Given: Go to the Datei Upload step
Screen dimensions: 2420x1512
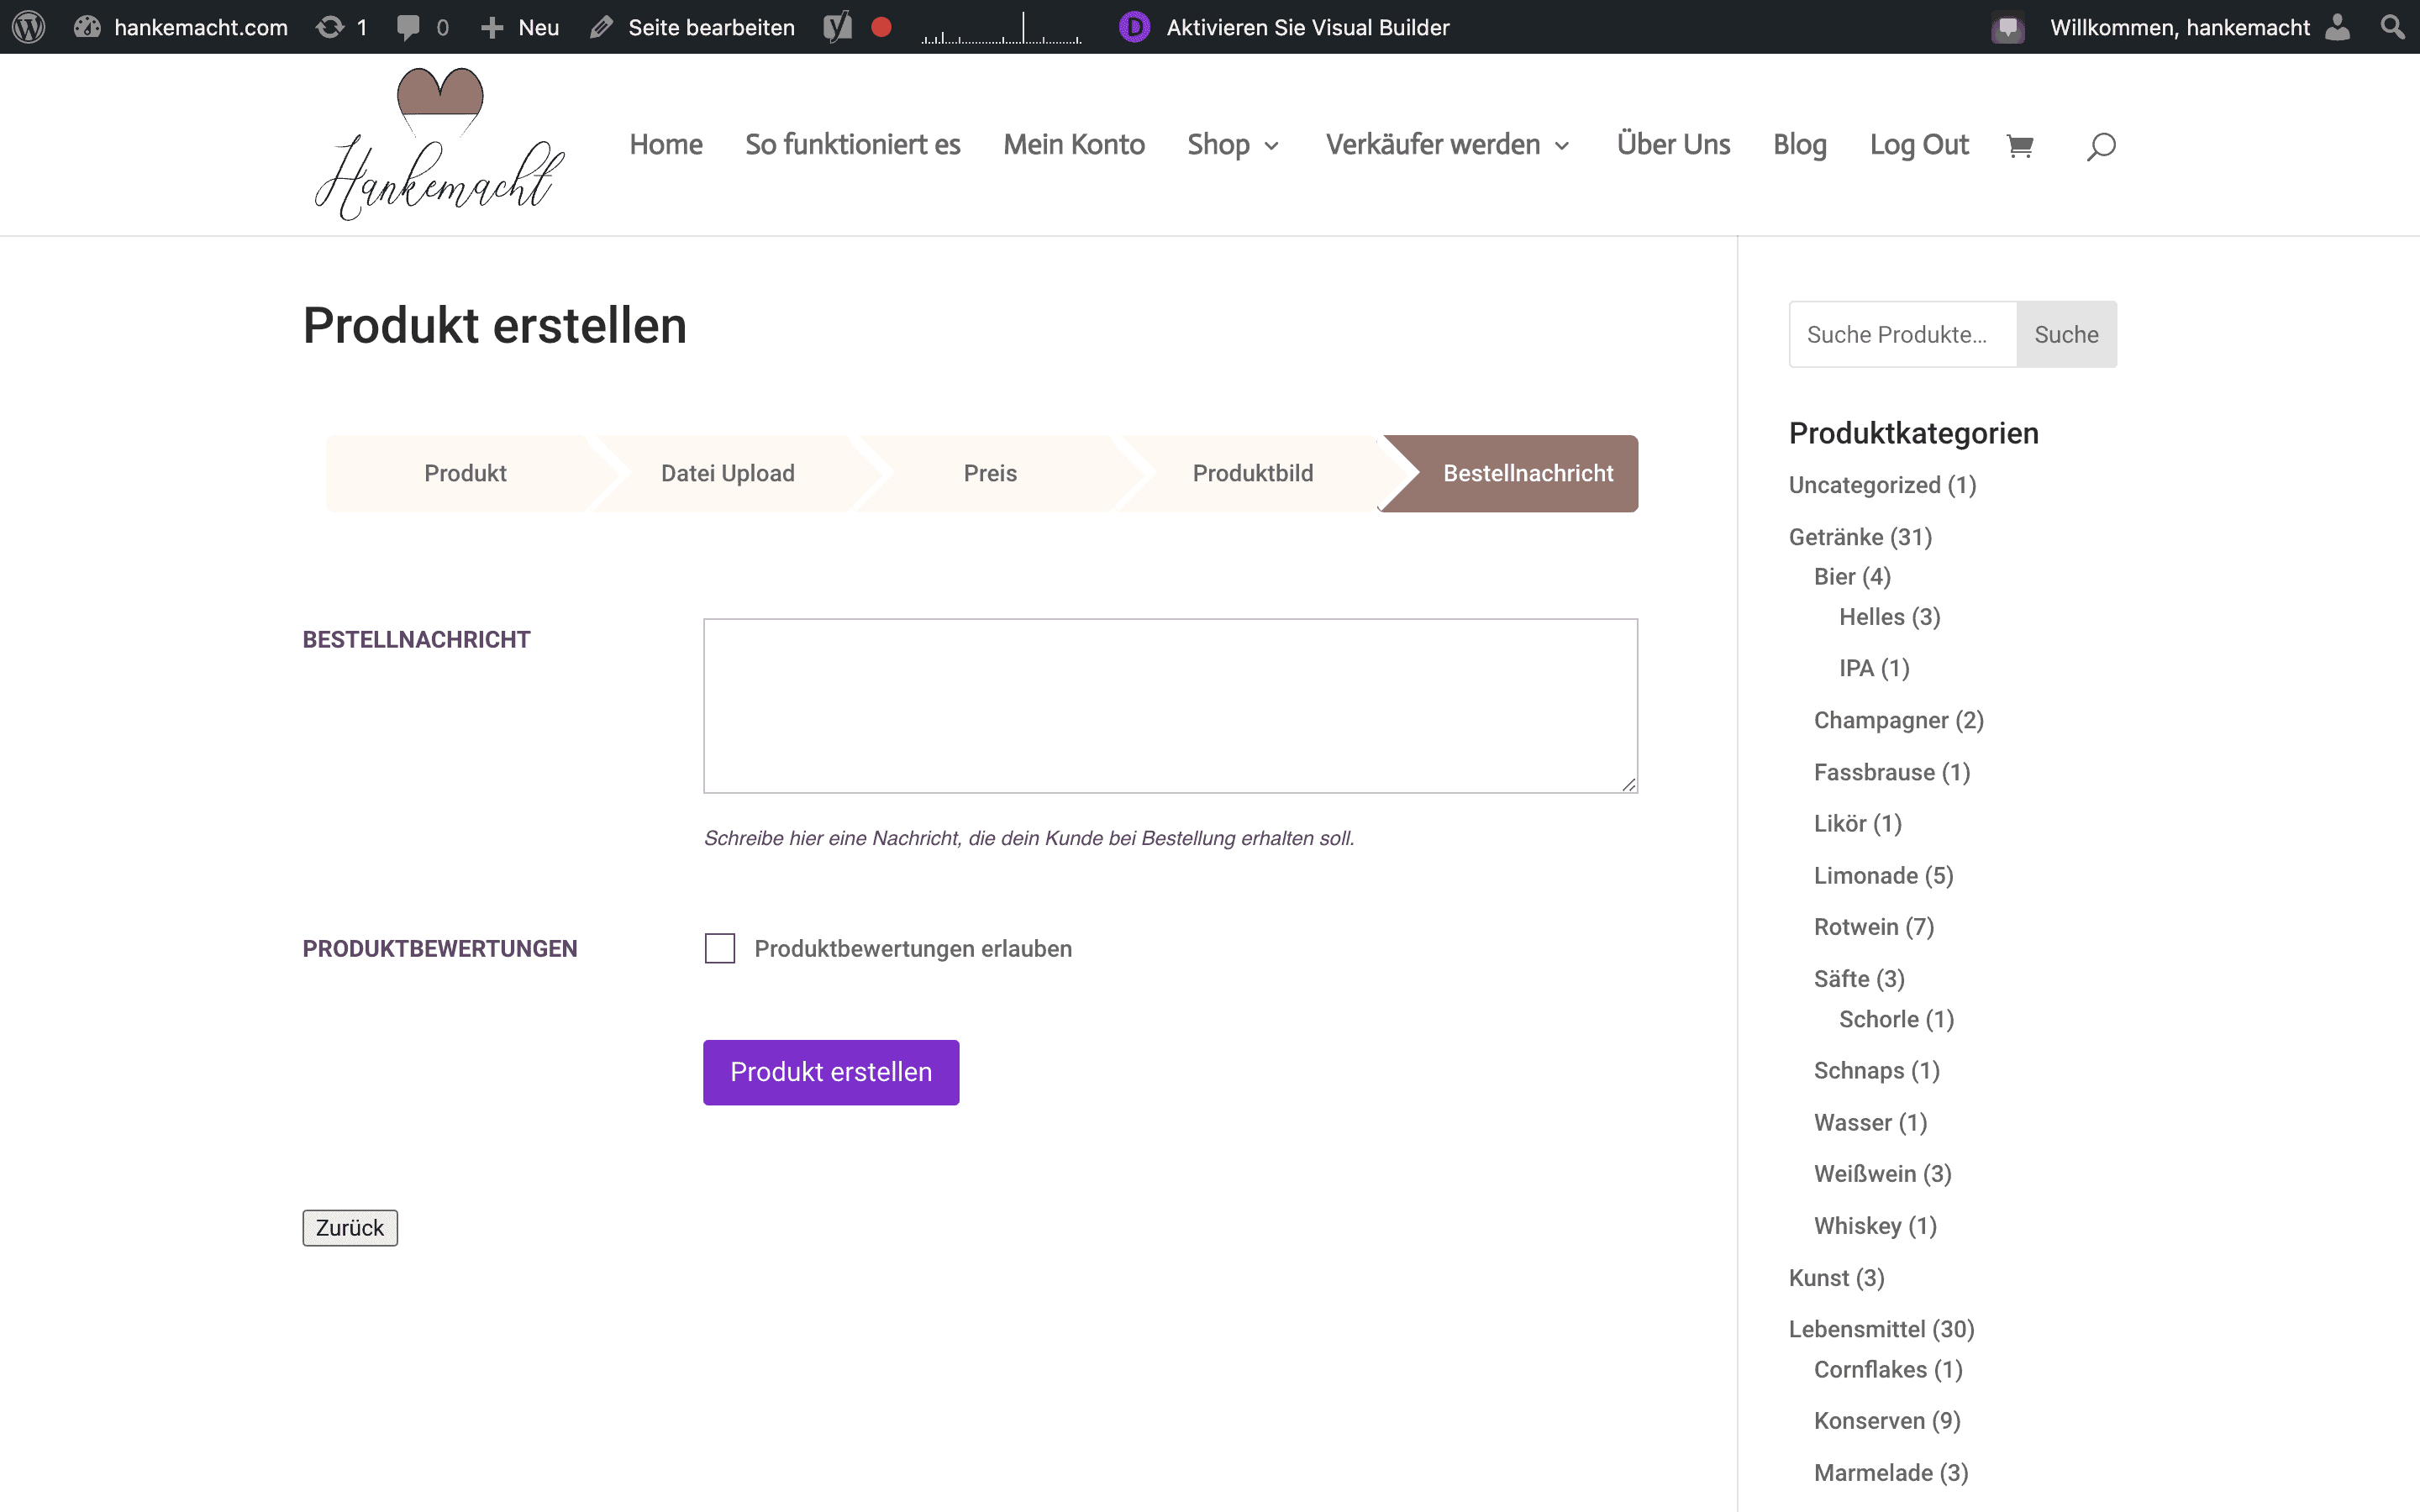Looking at the screenshot, I should point(728,473).
